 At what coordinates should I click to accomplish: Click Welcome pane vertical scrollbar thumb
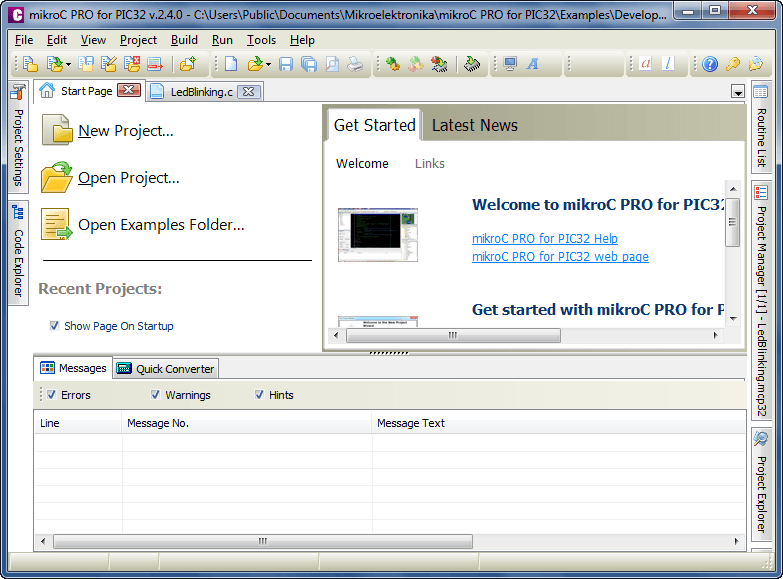click(x=733, y=222)
